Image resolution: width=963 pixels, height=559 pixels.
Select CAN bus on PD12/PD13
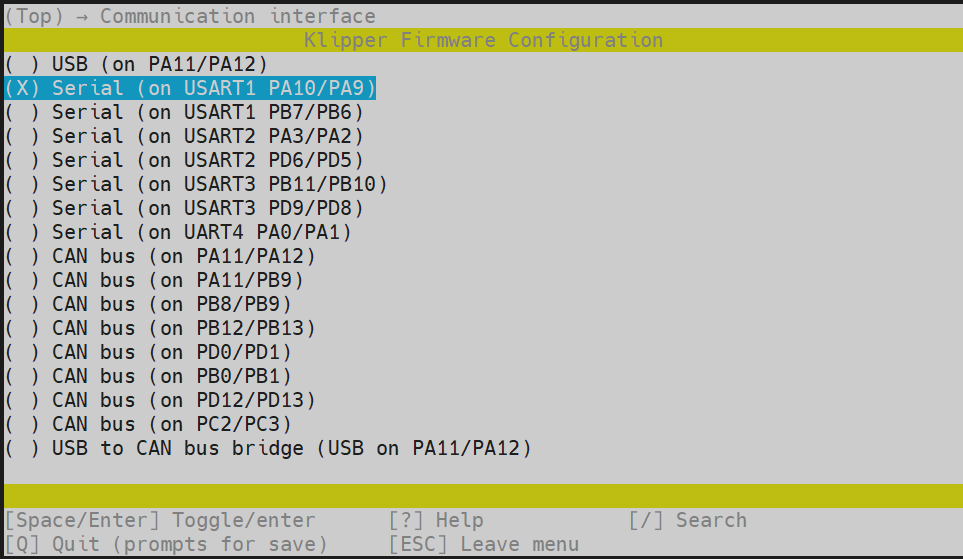(160, 400)
